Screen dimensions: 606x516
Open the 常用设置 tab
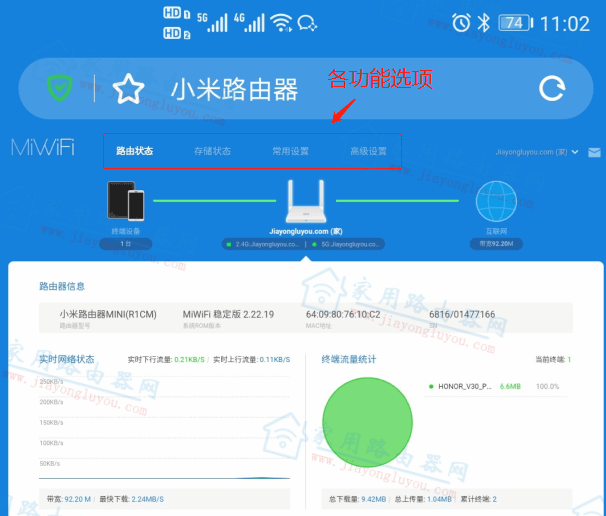click(x=290, y=152)
